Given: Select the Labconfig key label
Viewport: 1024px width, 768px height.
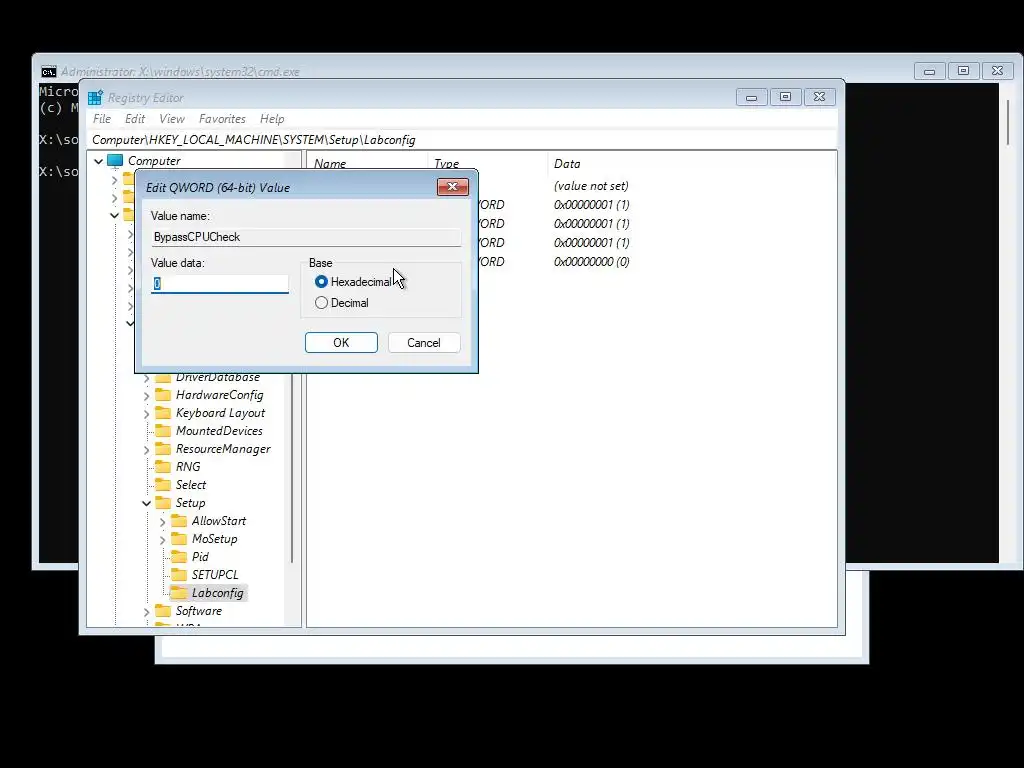Looking at the screenshot, I should tap(217, 593).
